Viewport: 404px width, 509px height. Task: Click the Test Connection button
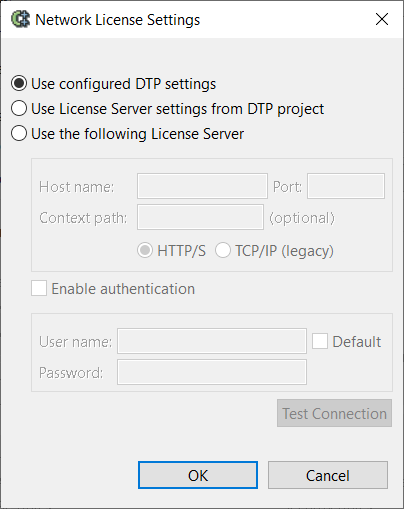334,413
